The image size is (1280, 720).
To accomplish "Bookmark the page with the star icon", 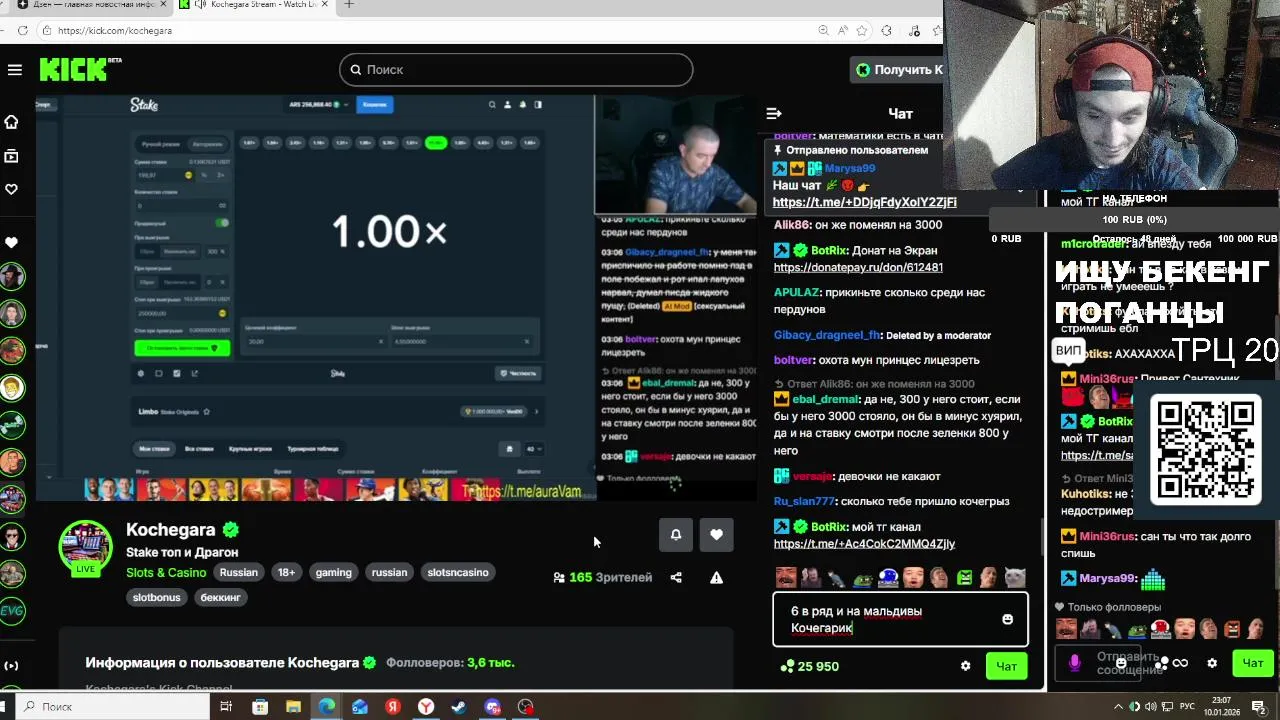I will [863, 31].
